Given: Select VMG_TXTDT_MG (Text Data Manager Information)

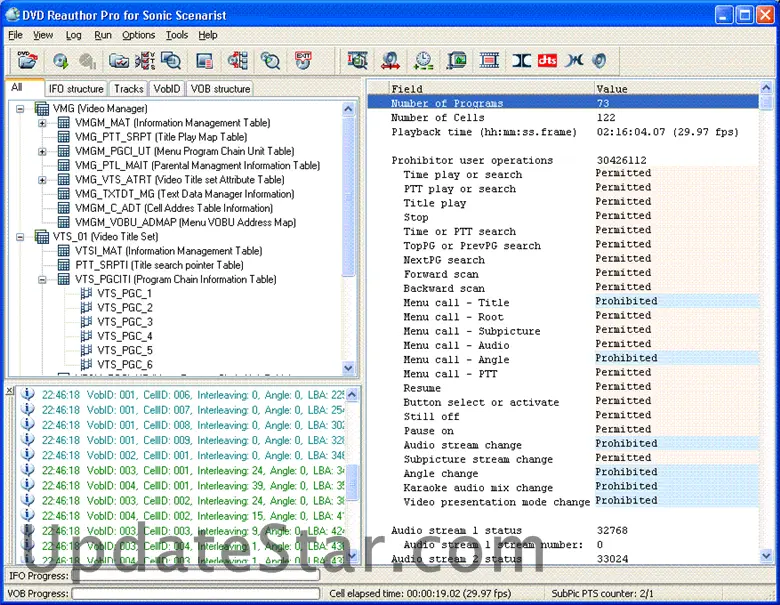Looking at the screenshot, I should tap(185, 194).
